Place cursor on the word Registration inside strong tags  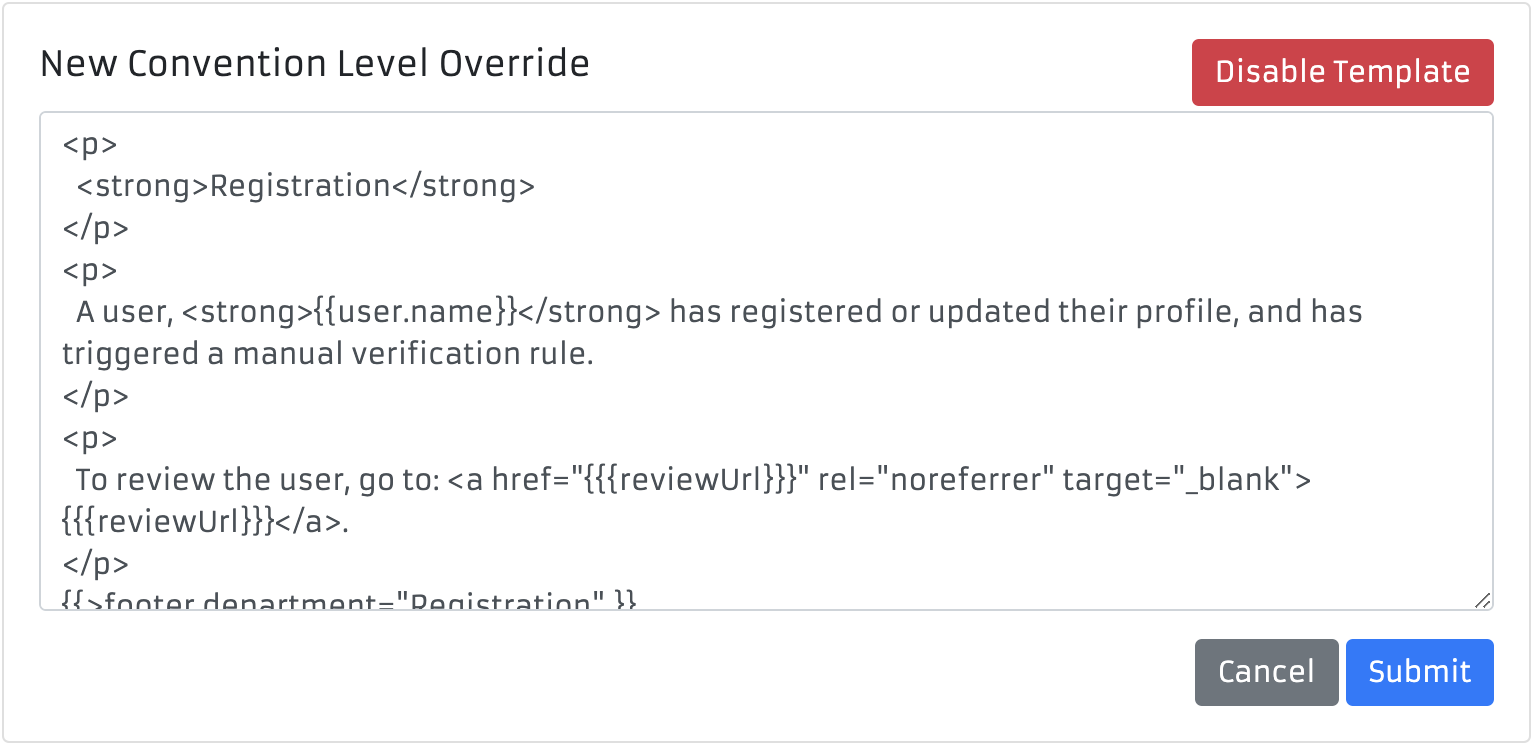click(x=300, y=186)
